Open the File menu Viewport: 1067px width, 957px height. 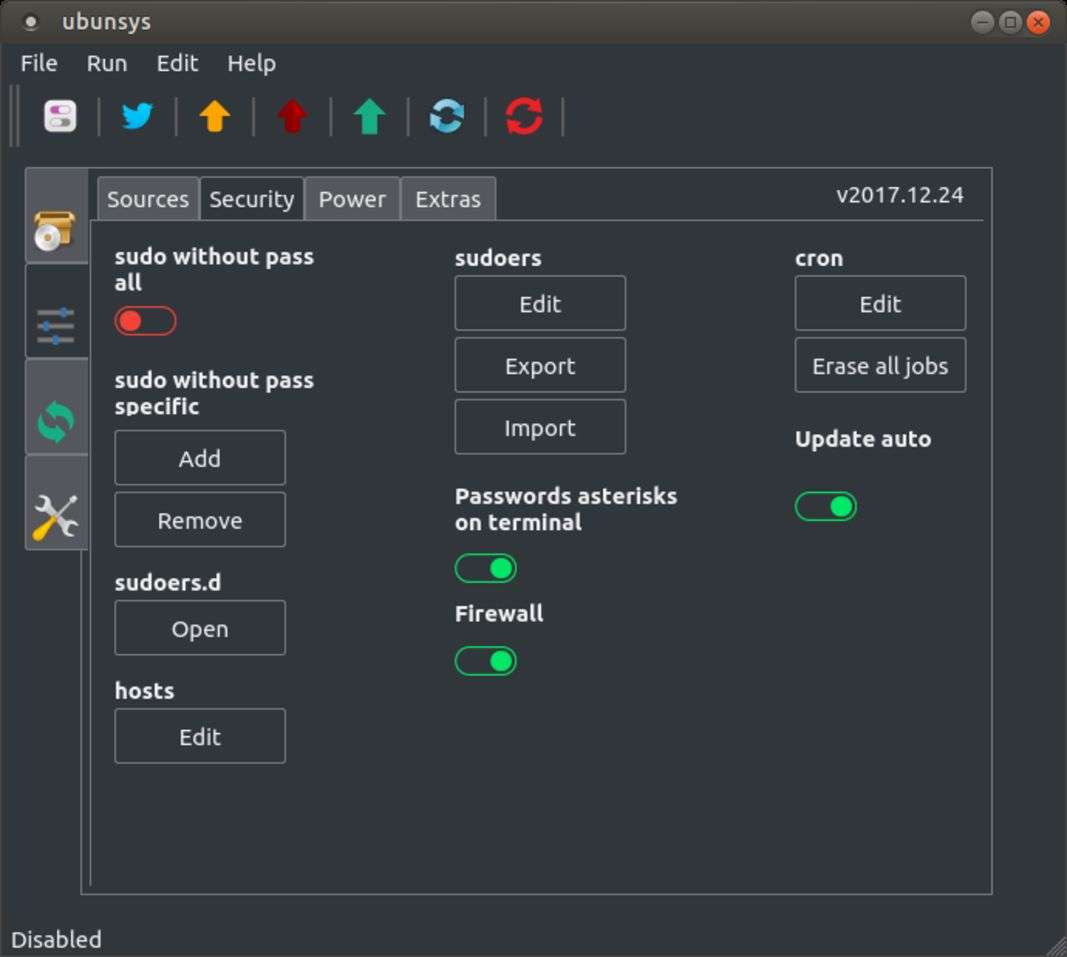(39, 63)
